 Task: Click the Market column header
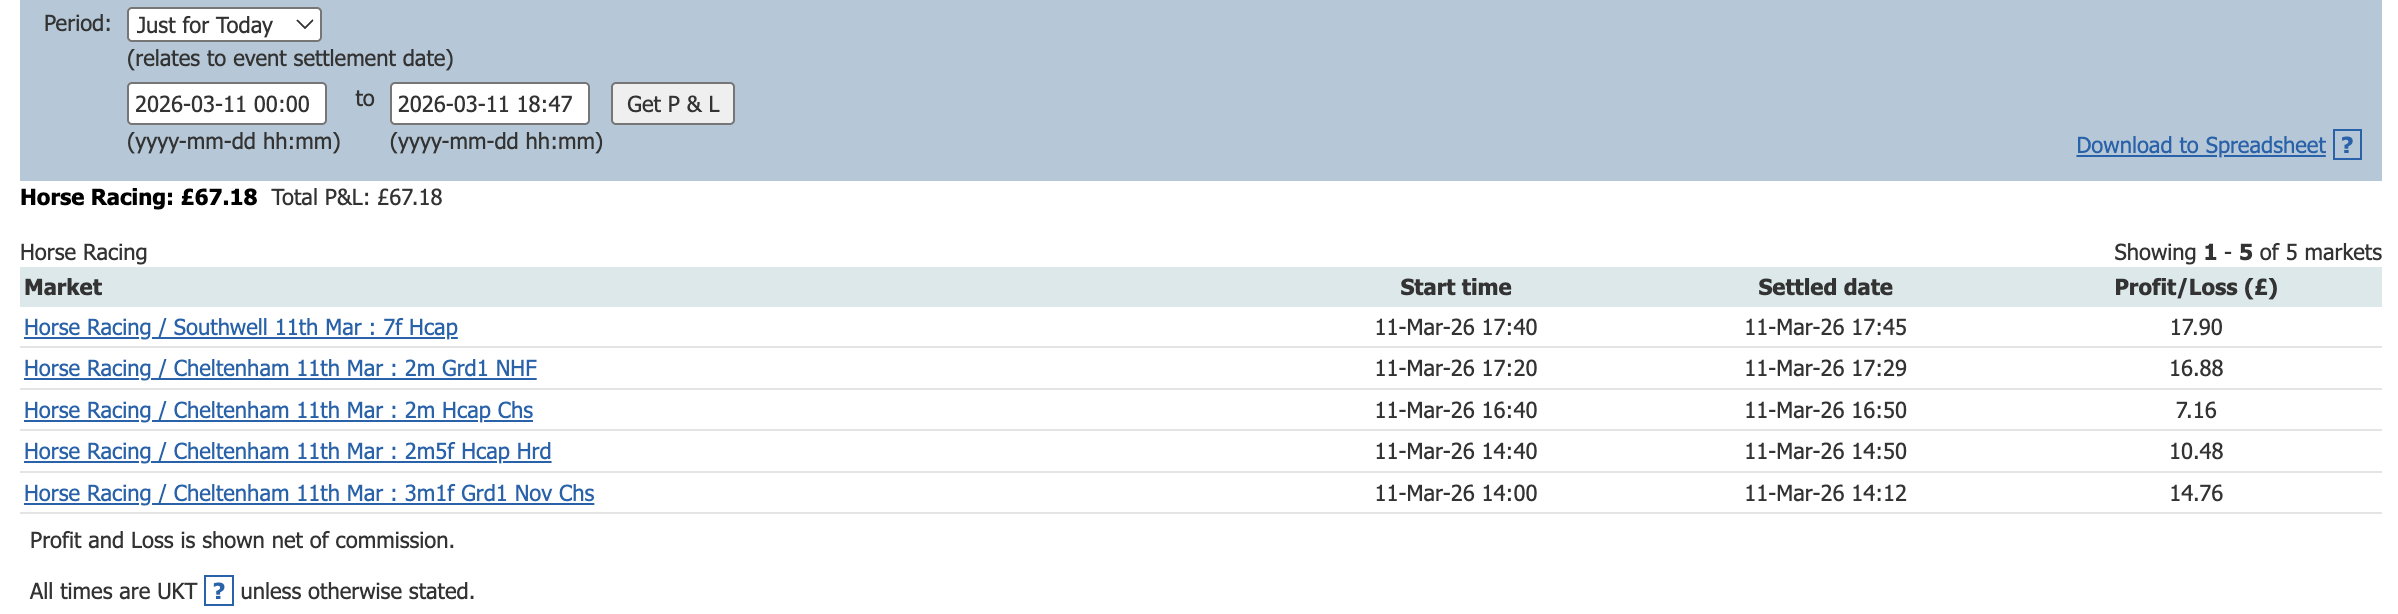[x=63, y=288]
